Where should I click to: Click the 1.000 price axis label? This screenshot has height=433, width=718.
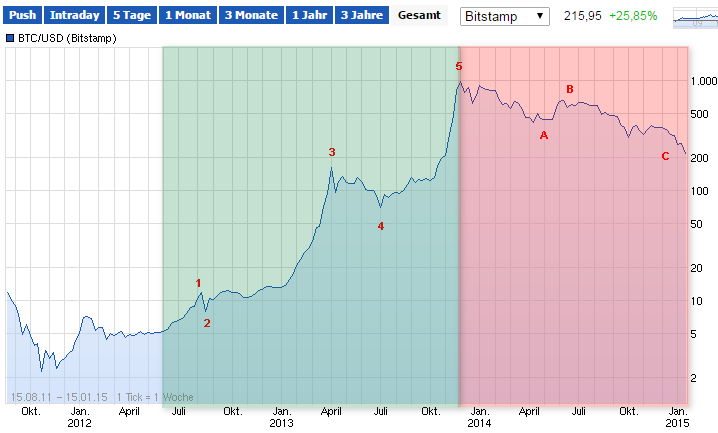click(704, 81)
